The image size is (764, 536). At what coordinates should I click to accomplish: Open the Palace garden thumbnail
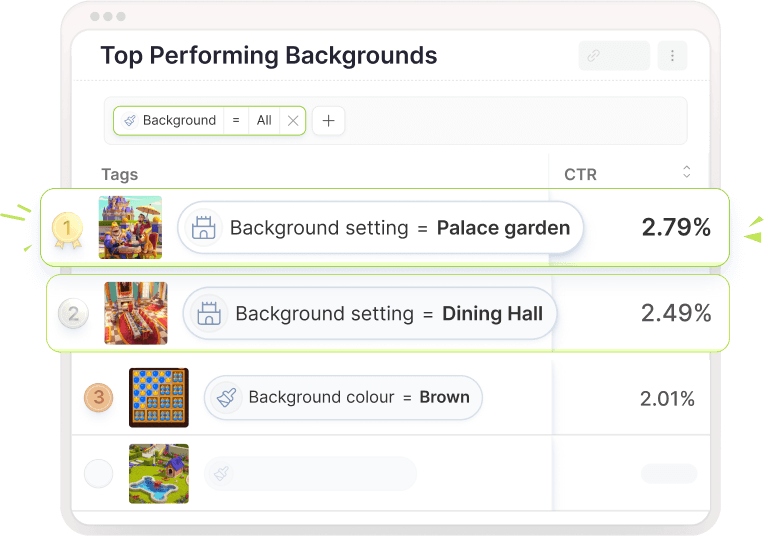click(x=130, y=228)
